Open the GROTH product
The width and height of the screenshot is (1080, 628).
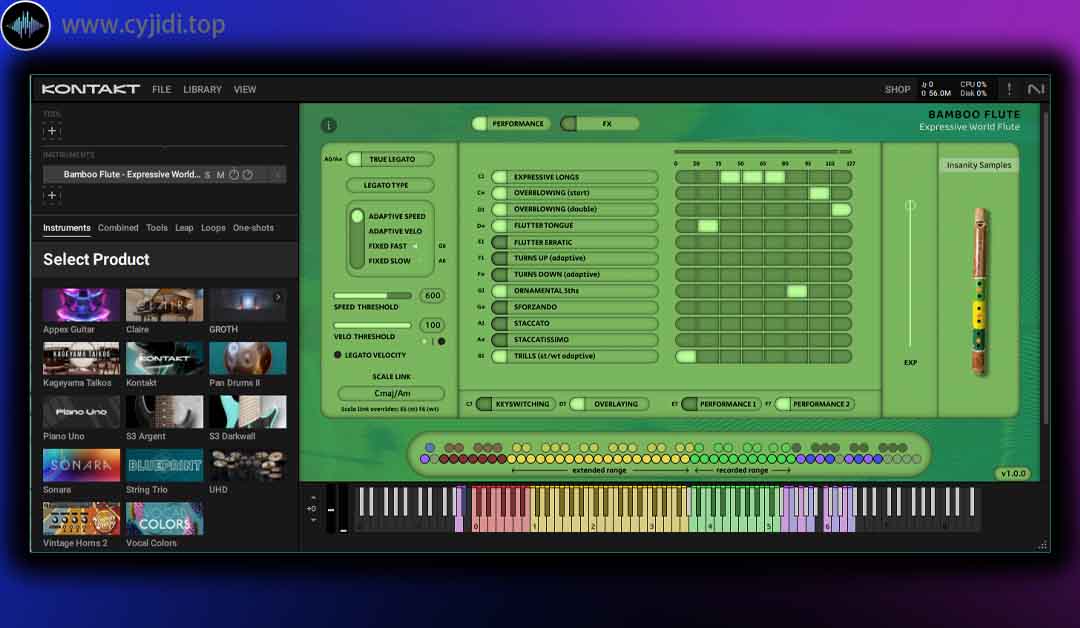pos(247,305)
